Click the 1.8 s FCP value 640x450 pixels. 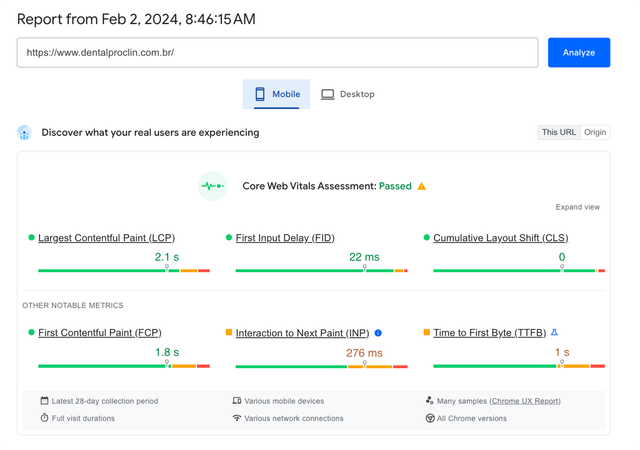click(x=167, y=352)
